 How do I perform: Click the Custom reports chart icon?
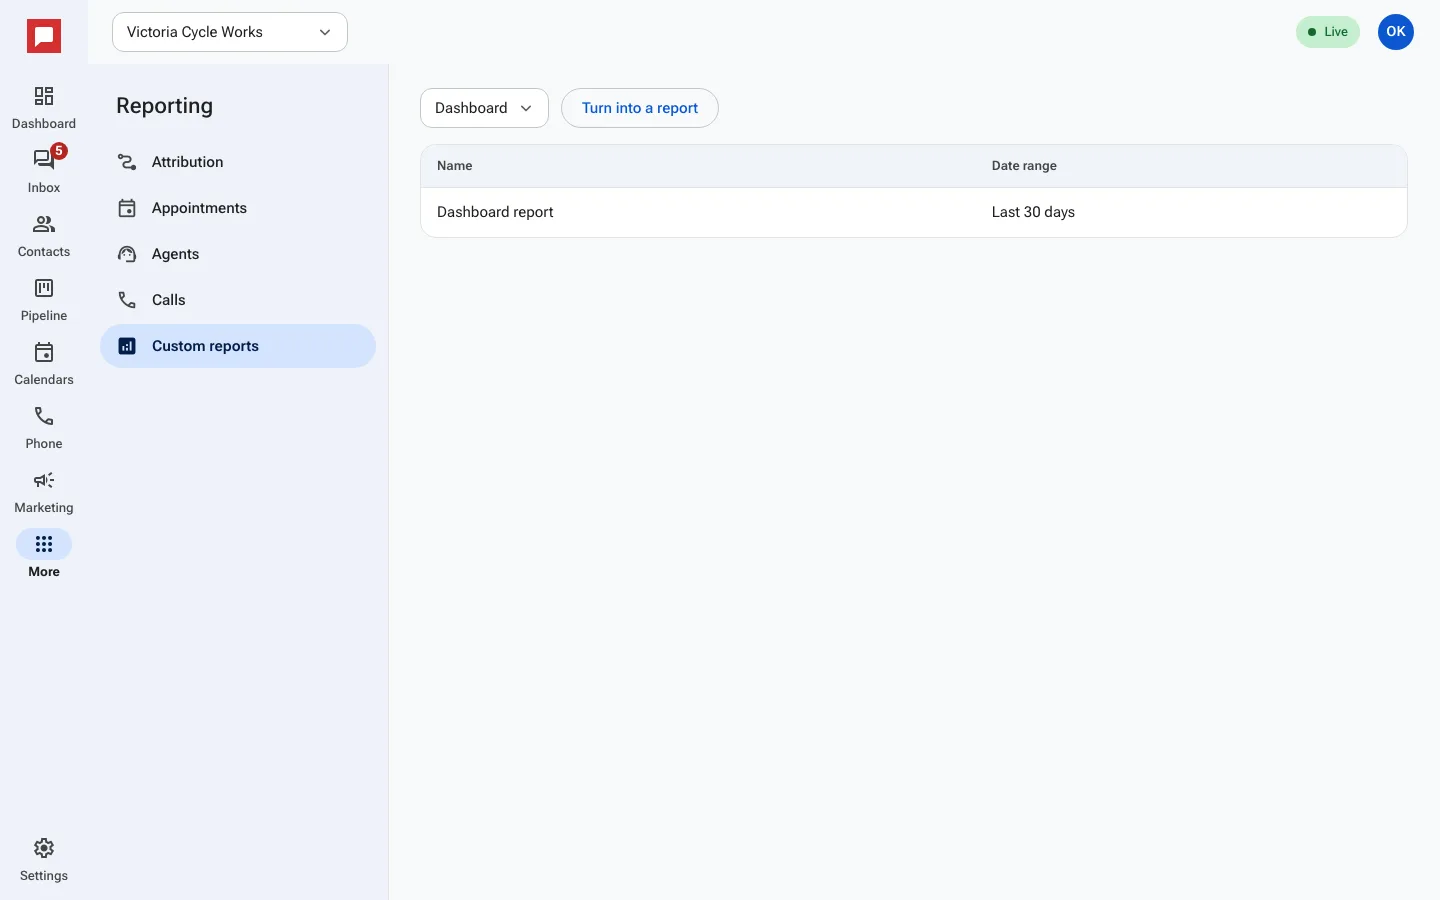click(127, 346)
